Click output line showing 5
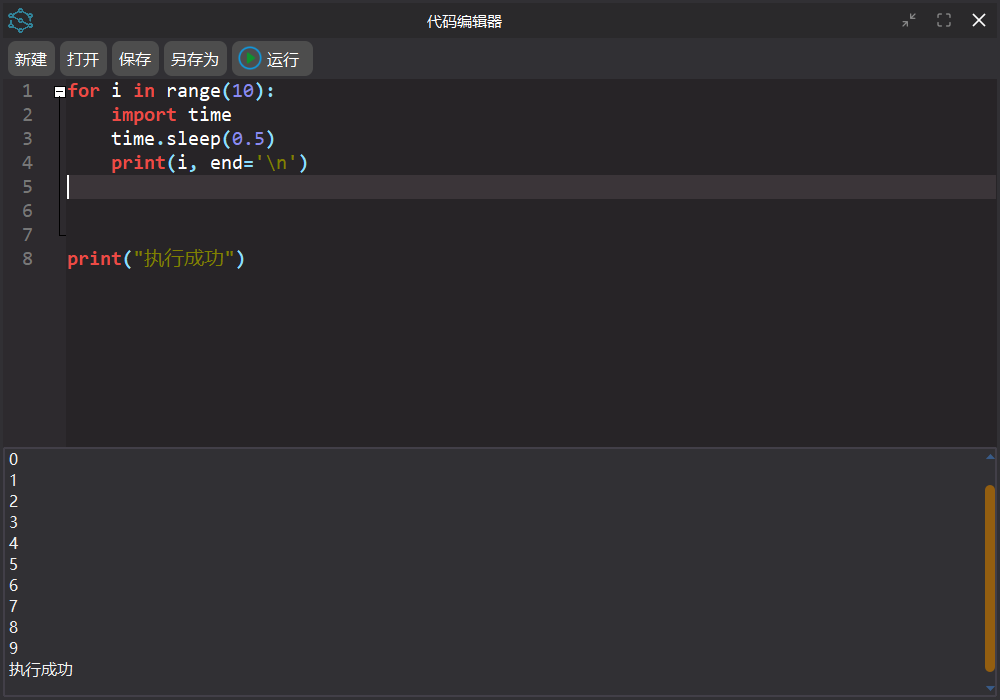The height and width of the screenshot is (700, 1000). point(13,565)
